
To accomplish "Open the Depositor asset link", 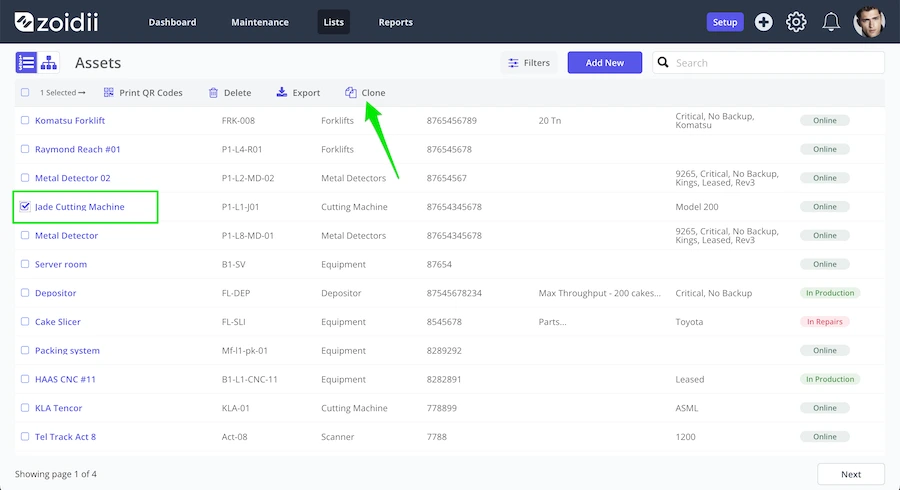I will 55,293.
